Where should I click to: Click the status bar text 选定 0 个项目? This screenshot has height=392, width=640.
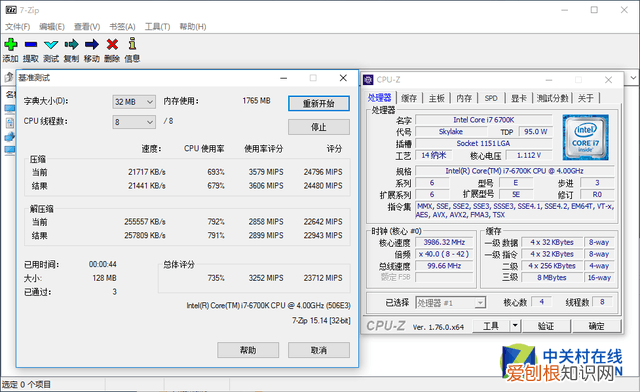(x=27, y=384)
